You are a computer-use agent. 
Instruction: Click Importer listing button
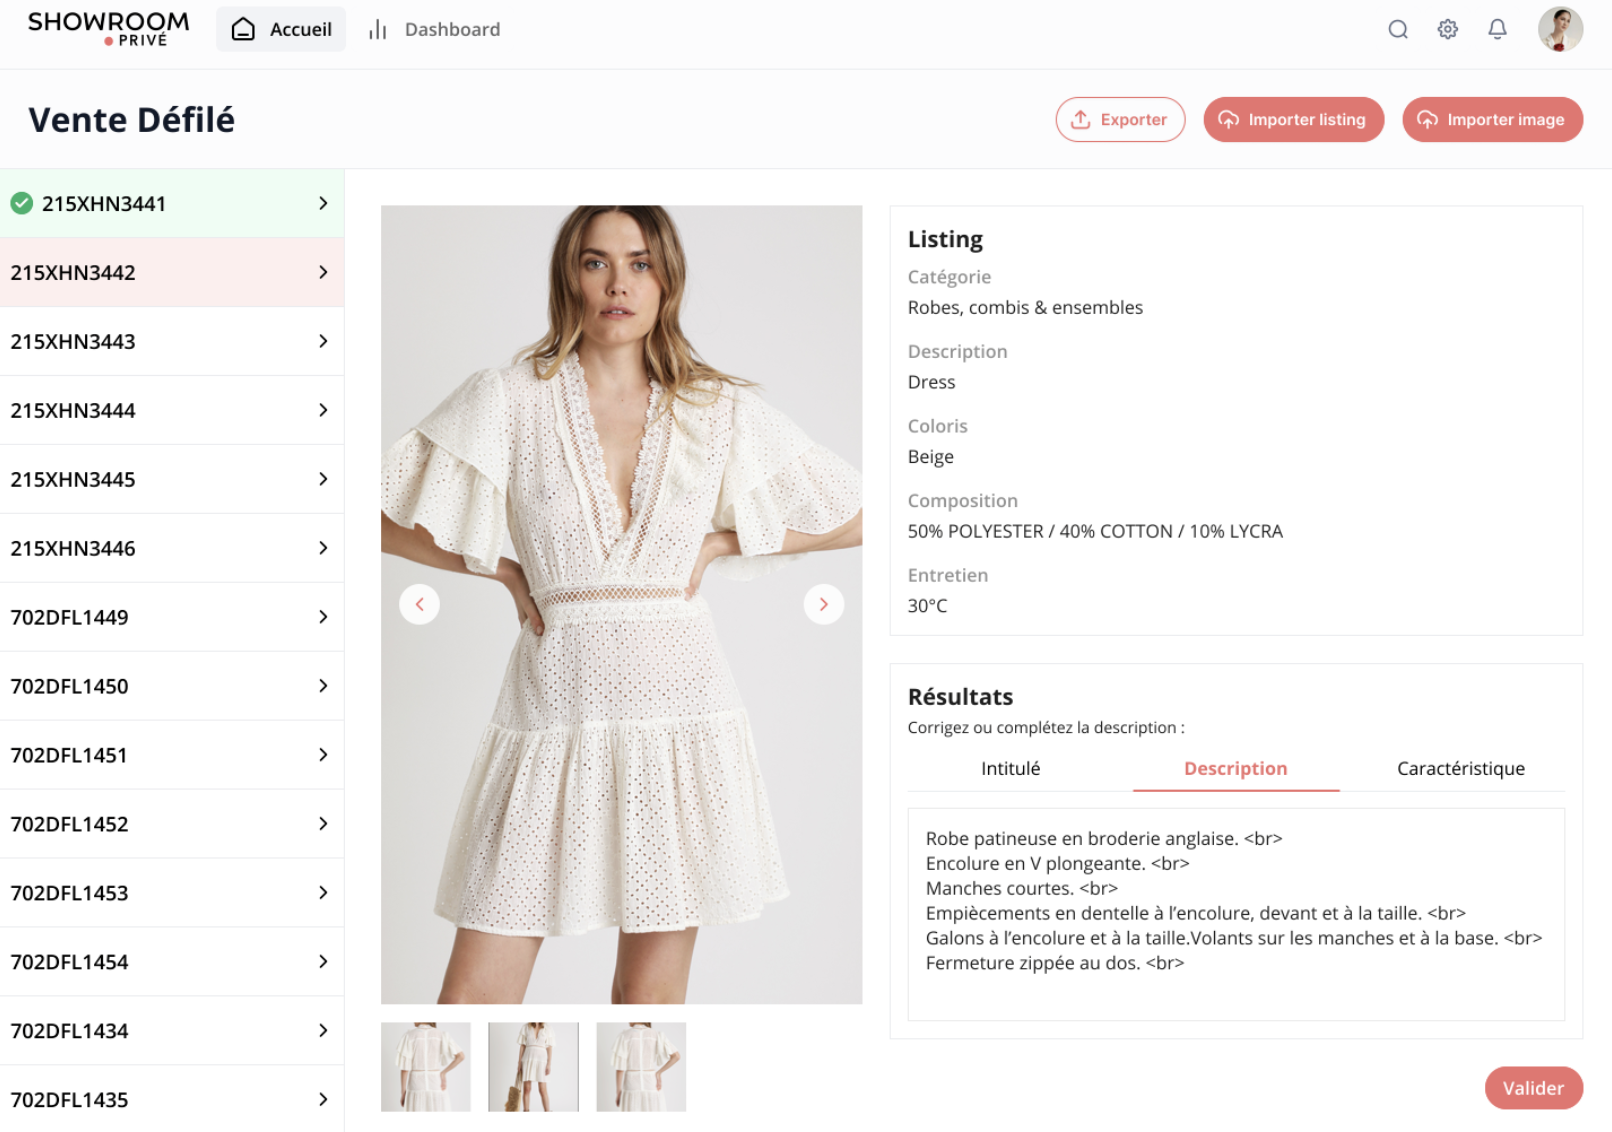coord(1293,120)
